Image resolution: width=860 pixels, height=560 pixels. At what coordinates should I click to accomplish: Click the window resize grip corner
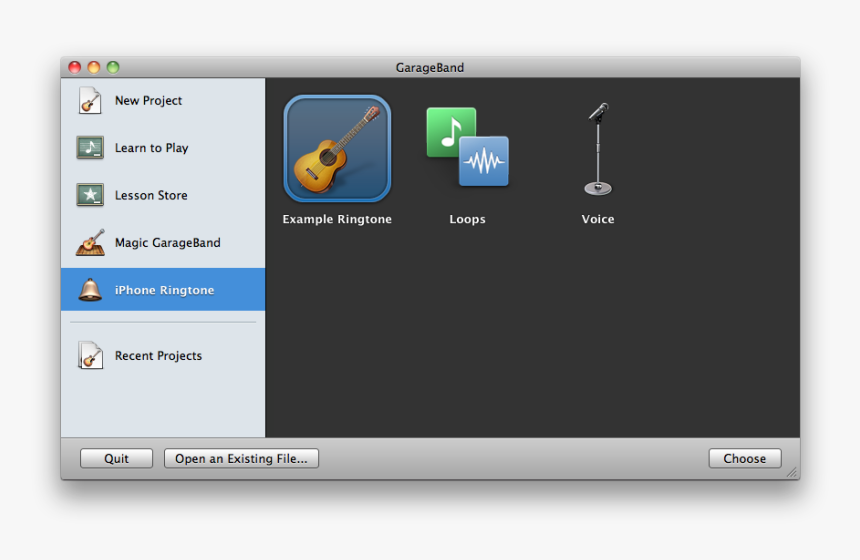(x=792, y=472)
